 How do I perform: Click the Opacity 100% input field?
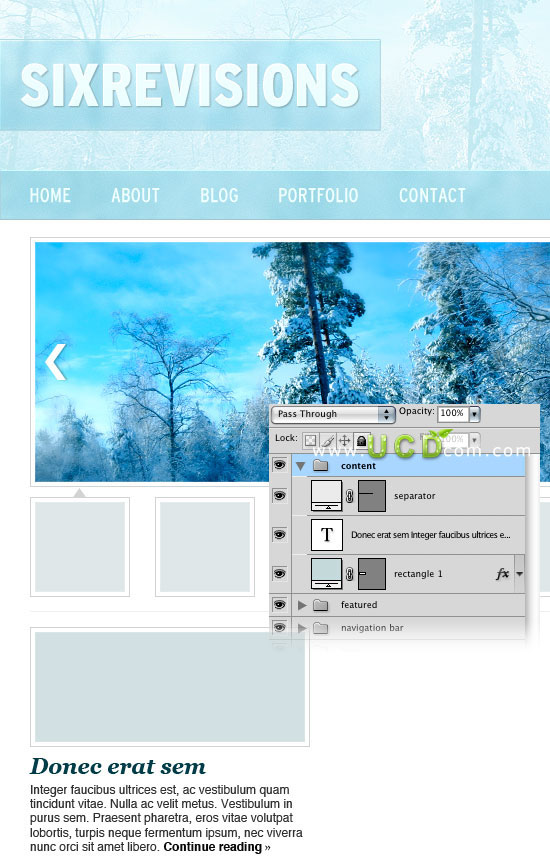click(x=453, y=413)
